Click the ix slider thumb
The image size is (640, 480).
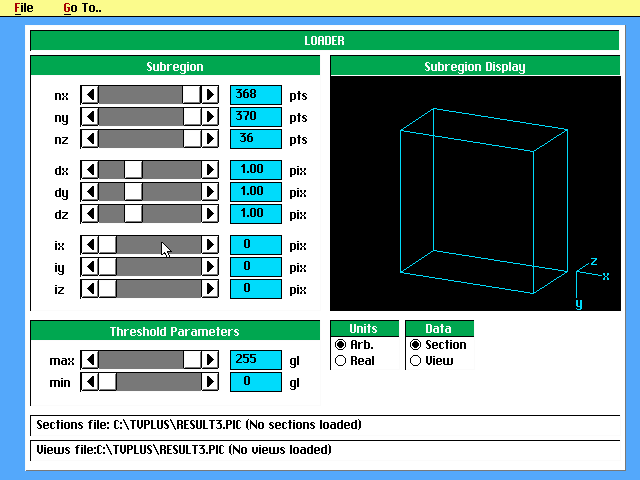(x=108, y=245)
